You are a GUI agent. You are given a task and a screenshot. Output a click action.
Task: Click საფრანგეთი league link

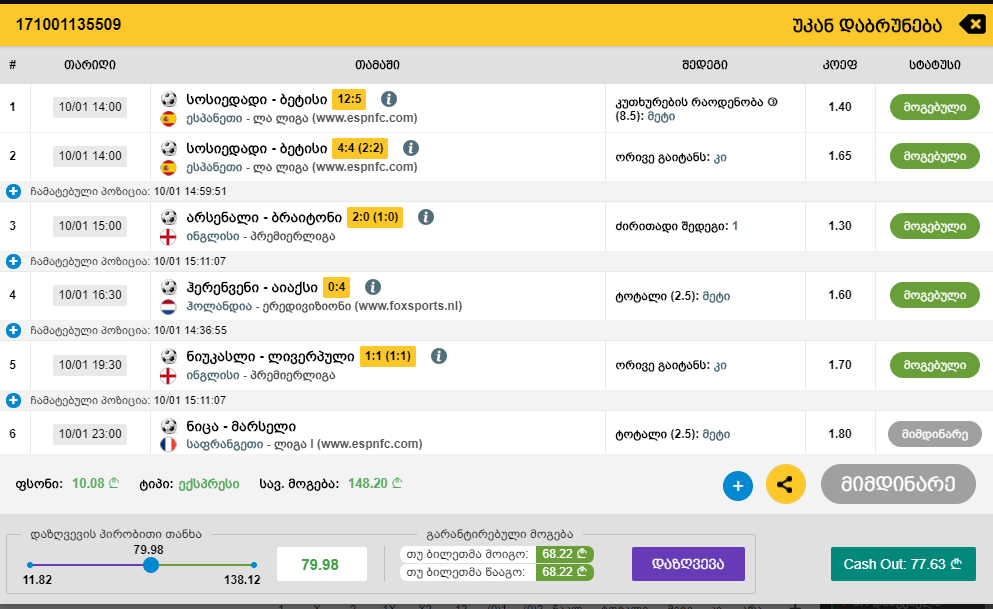(225, 444)
